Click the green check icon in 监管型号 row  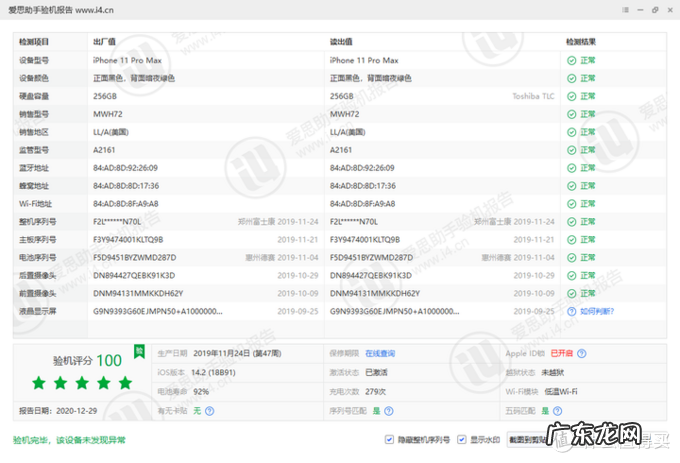pos(572,150)
